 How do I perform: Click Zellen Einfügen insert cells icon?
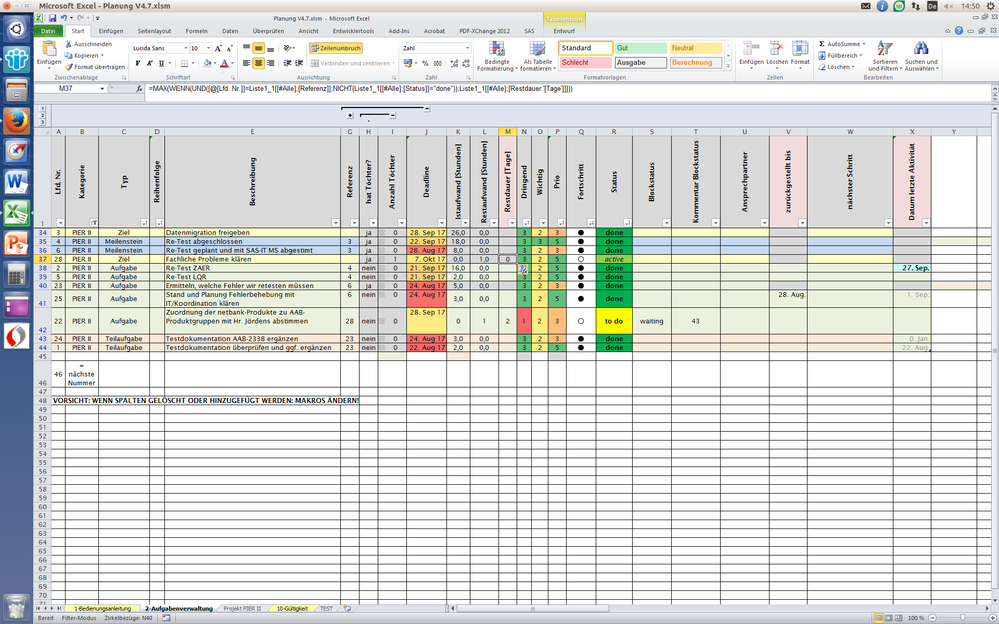(751, 48)
